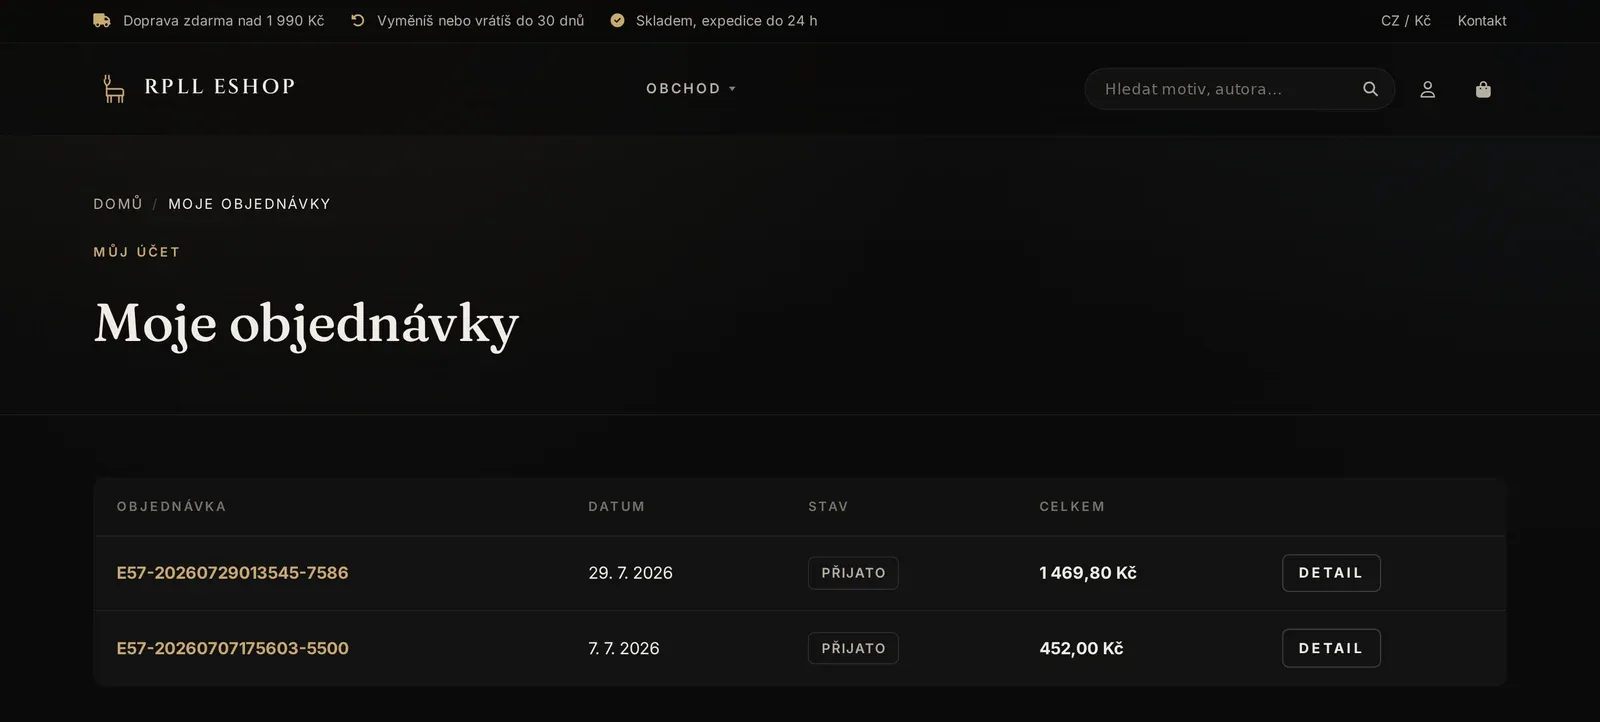The height and width of the screenshot is (722, 1600).
Task: Click the MŮJ ÚČET label
Action: [x=137, y=252]
